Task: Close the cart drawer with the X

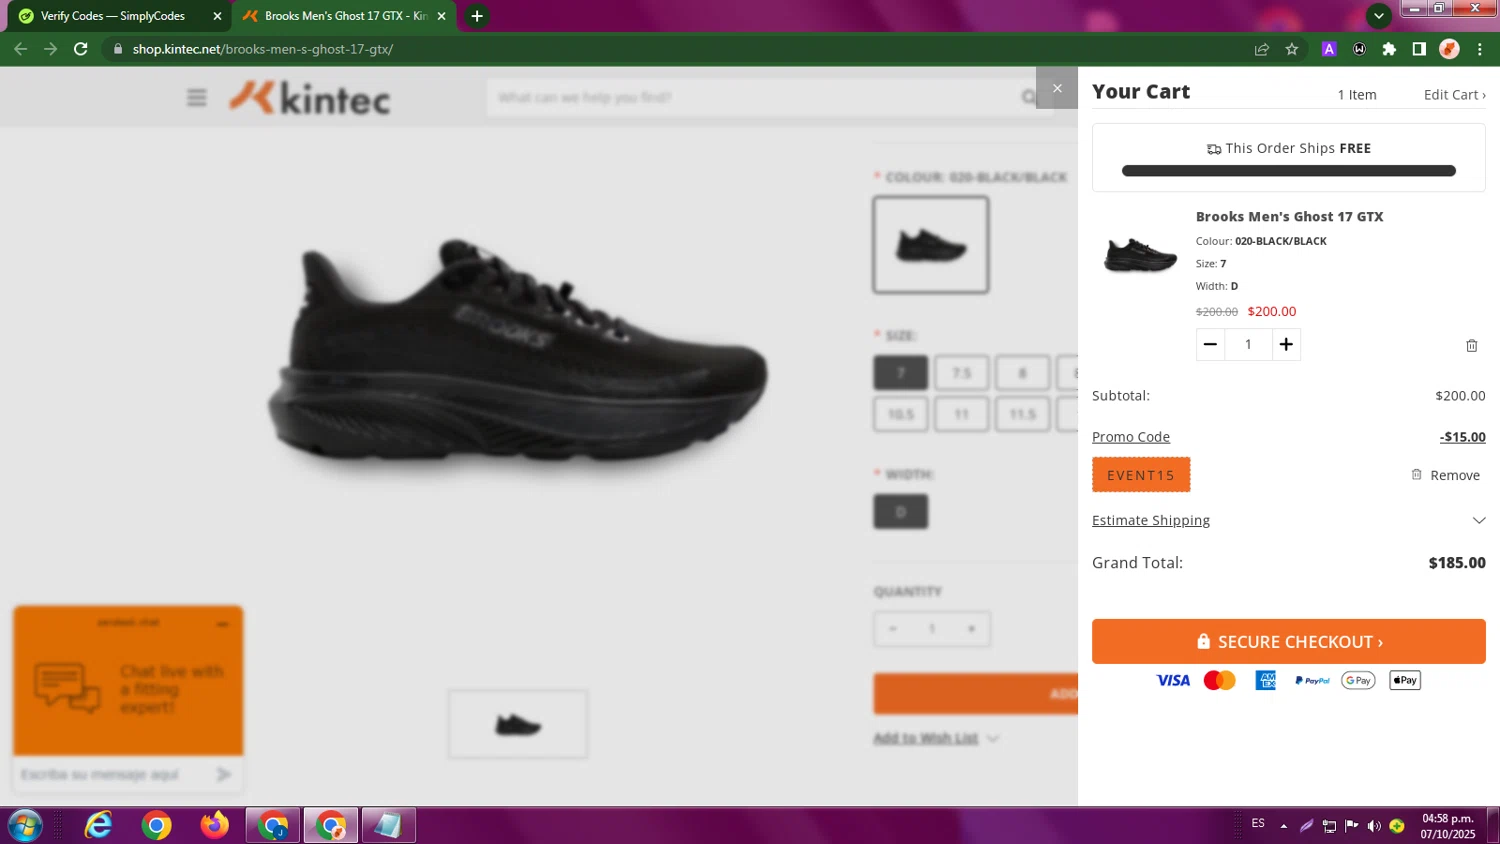Action: [1057, 88]
